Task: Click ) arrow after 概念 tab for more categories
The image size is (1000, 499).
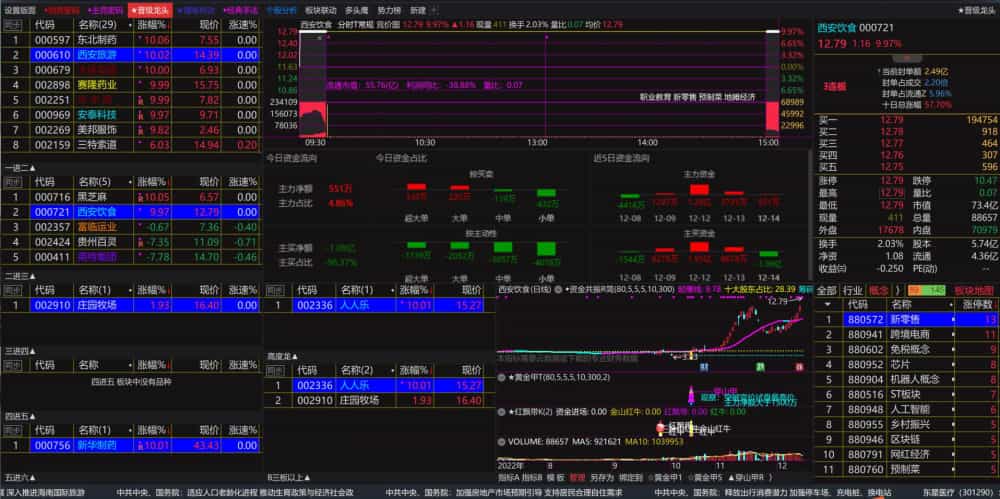Action: [x=898, y=291]
